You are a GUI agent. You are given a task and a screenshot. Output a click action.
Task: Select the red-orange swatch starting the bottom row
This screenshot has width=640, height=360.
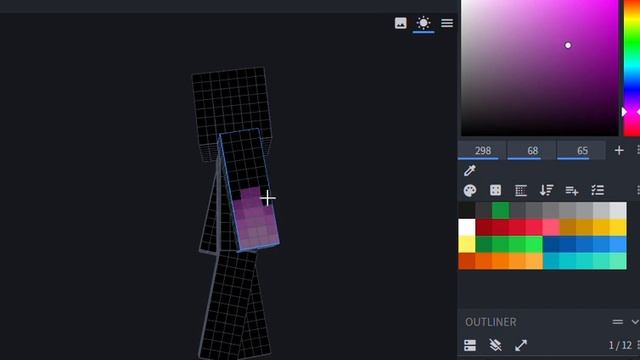coord(467,261)
